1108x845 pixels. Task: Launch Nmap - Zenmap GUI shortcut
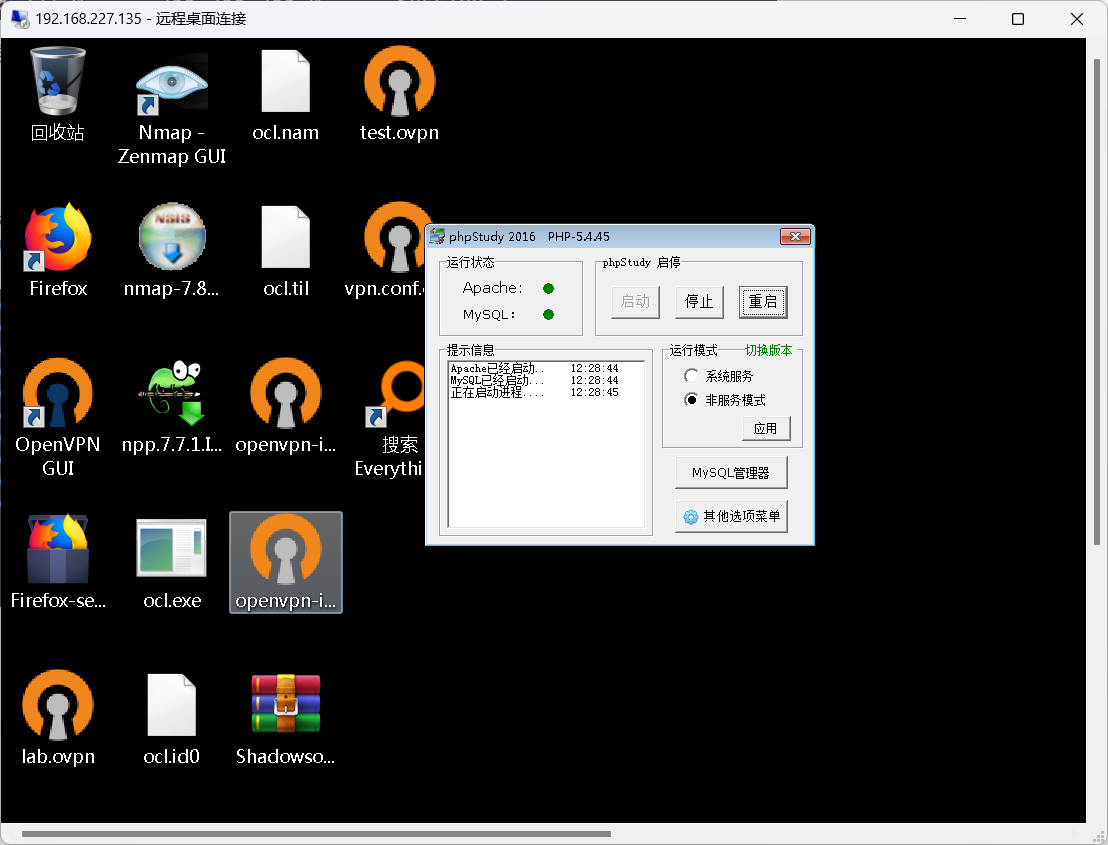tap(172, 83)
